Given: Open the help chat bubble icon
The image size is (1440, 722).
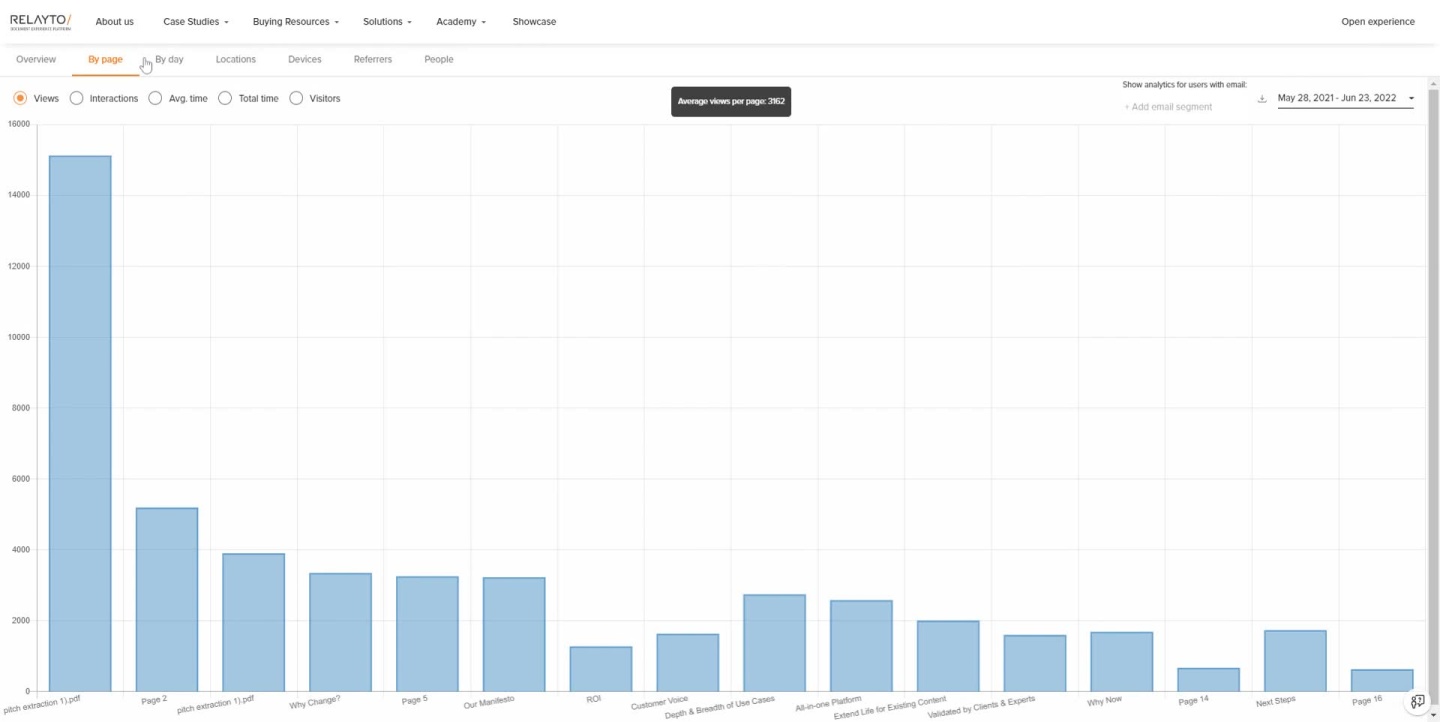Looking at the screenshot, I should 1417,701.
